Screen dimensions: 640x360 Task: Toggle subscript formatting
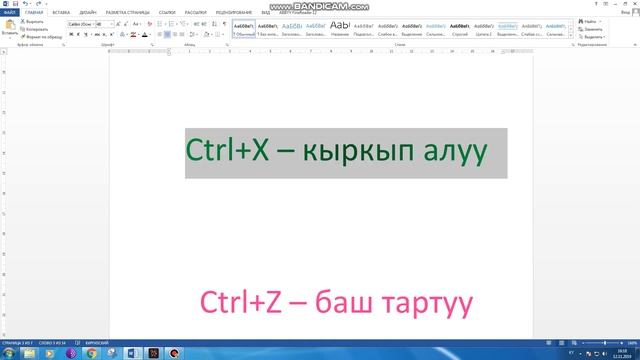coord(104,35)
